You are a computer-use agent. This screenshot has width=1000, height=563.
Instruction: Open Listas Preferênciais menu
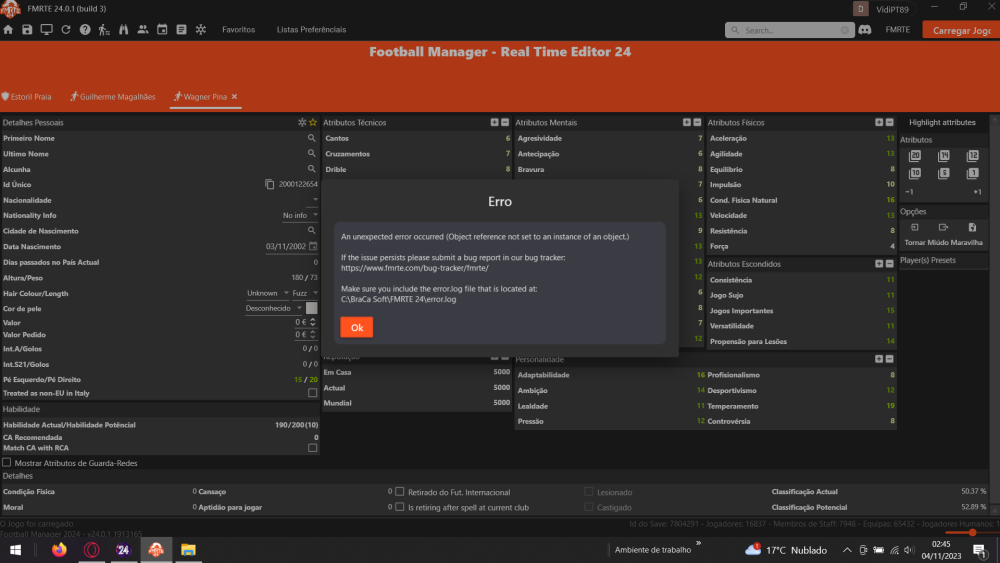[311, 29]
